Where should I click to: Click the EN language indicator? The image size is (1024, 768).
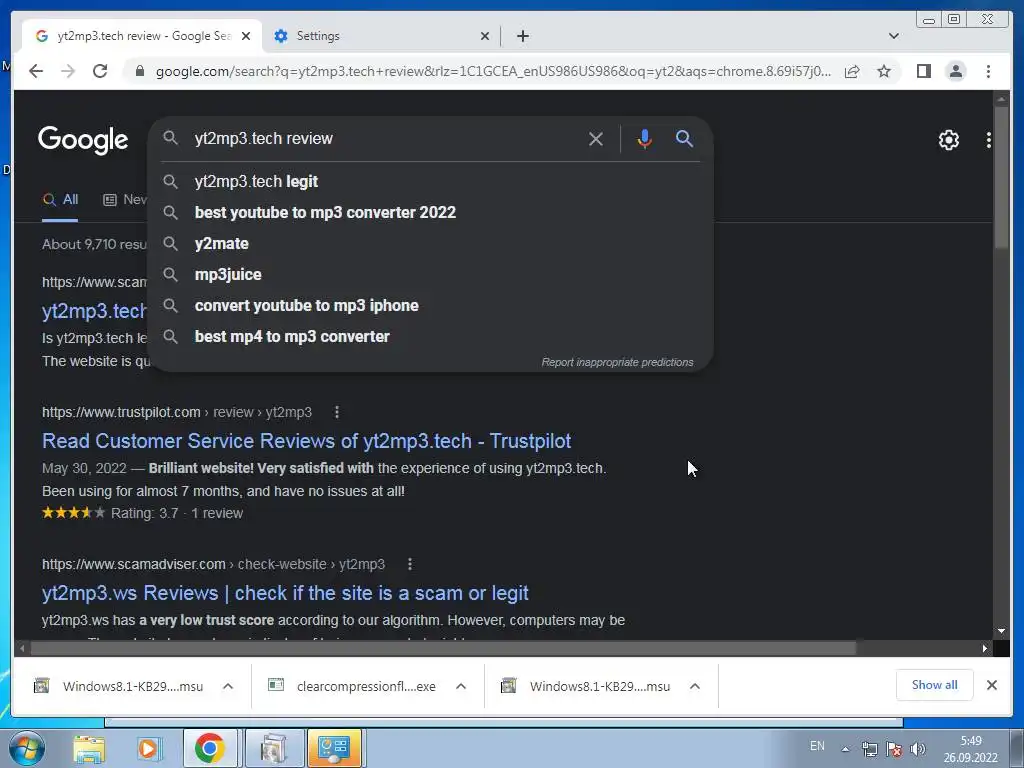[x=817, y=745]
